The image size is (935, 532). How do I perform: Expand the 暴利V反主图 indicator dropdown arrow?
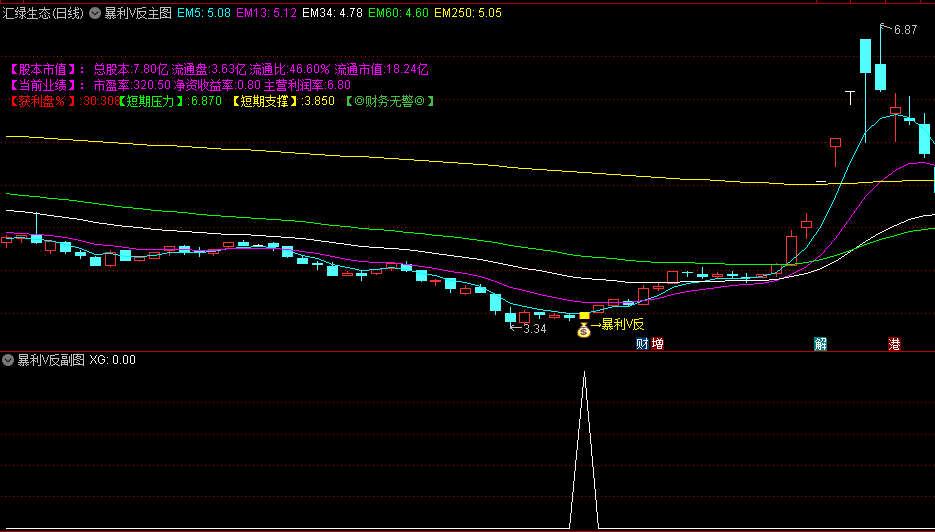coord(95,13)
